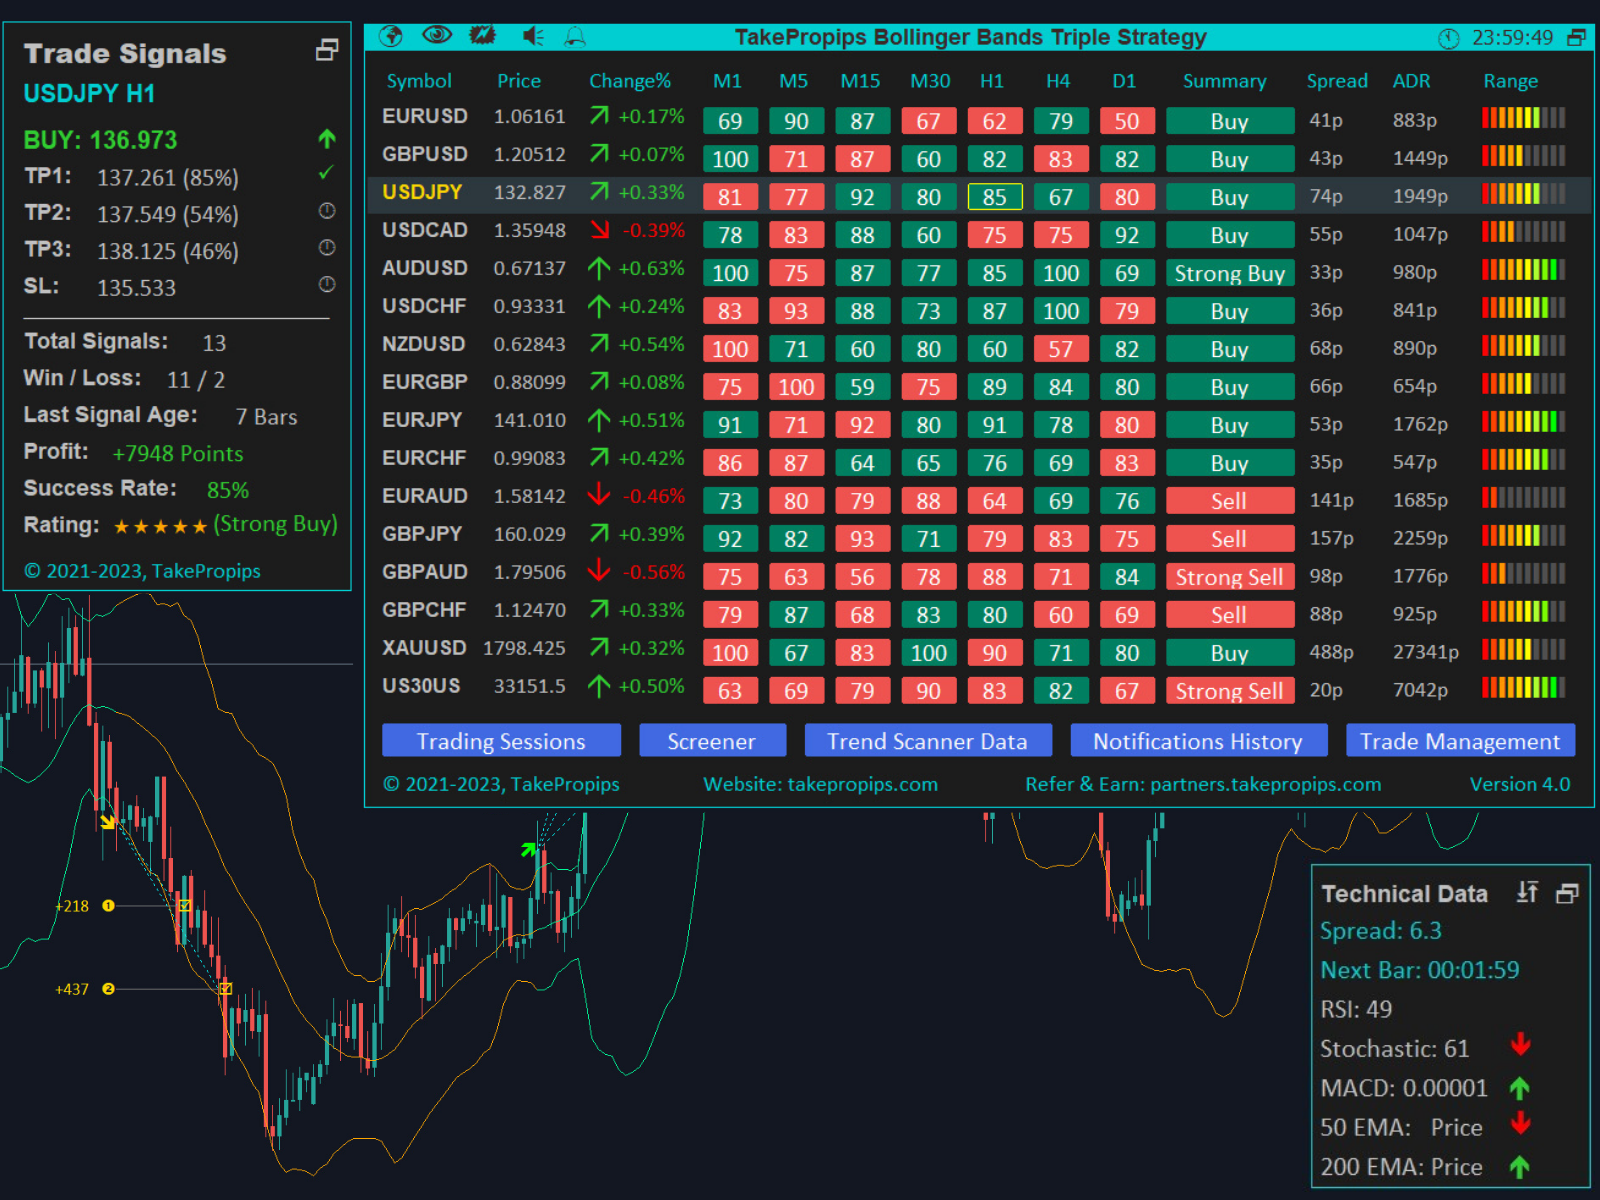The height and width of the screenshot is (1200, 1600).
Task: Open the news impact icon
Action: coord(482,36)
